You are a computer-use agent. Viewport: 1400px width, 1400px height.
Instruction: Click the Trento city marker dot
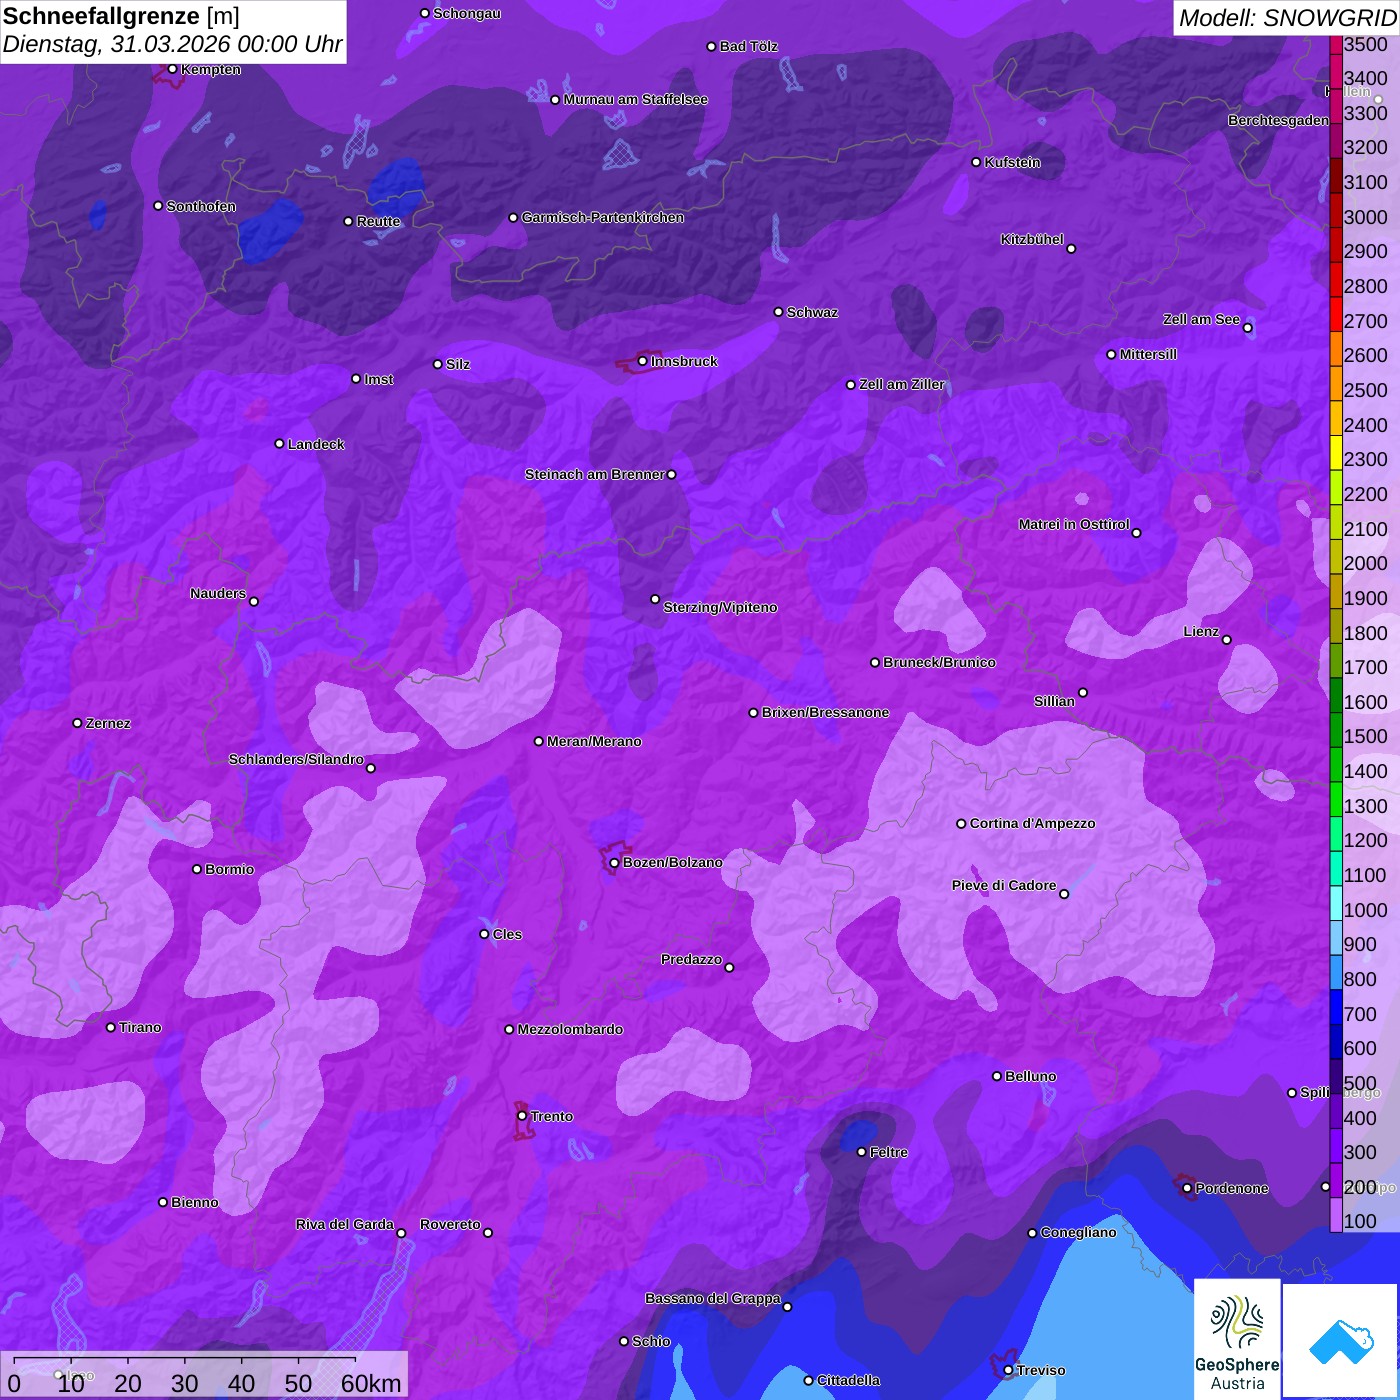click(x=522, y=1116)
